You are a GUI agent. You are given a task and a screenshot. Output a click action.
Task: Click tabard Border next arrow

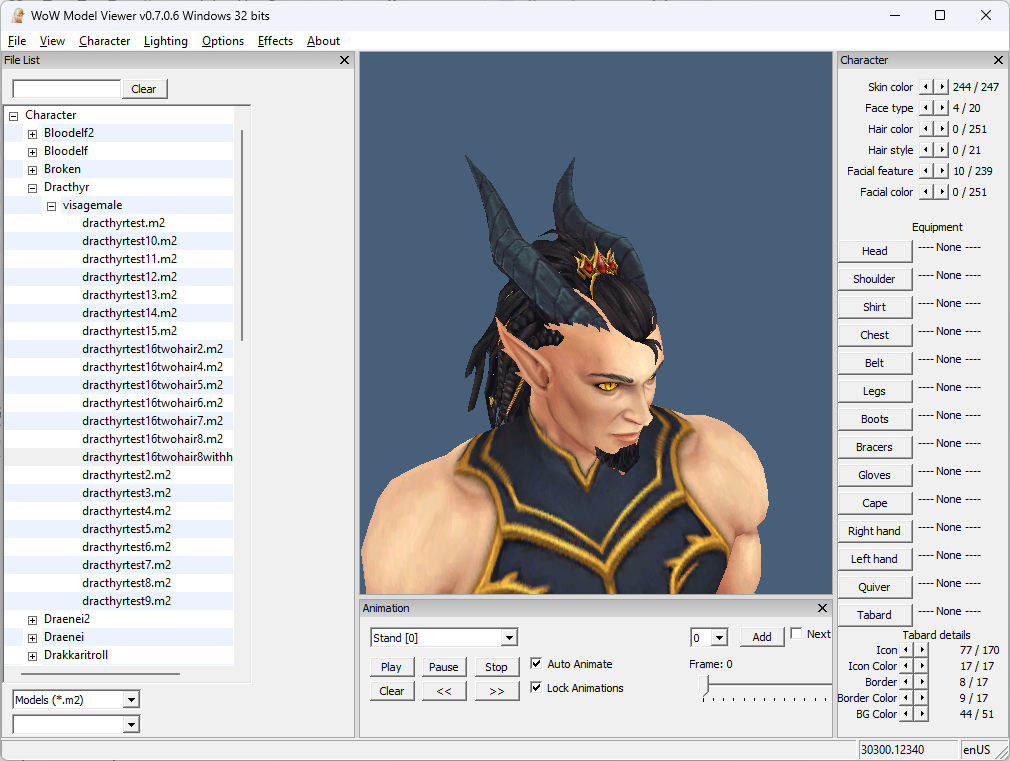pyautogui.click(x=922, y=682)
